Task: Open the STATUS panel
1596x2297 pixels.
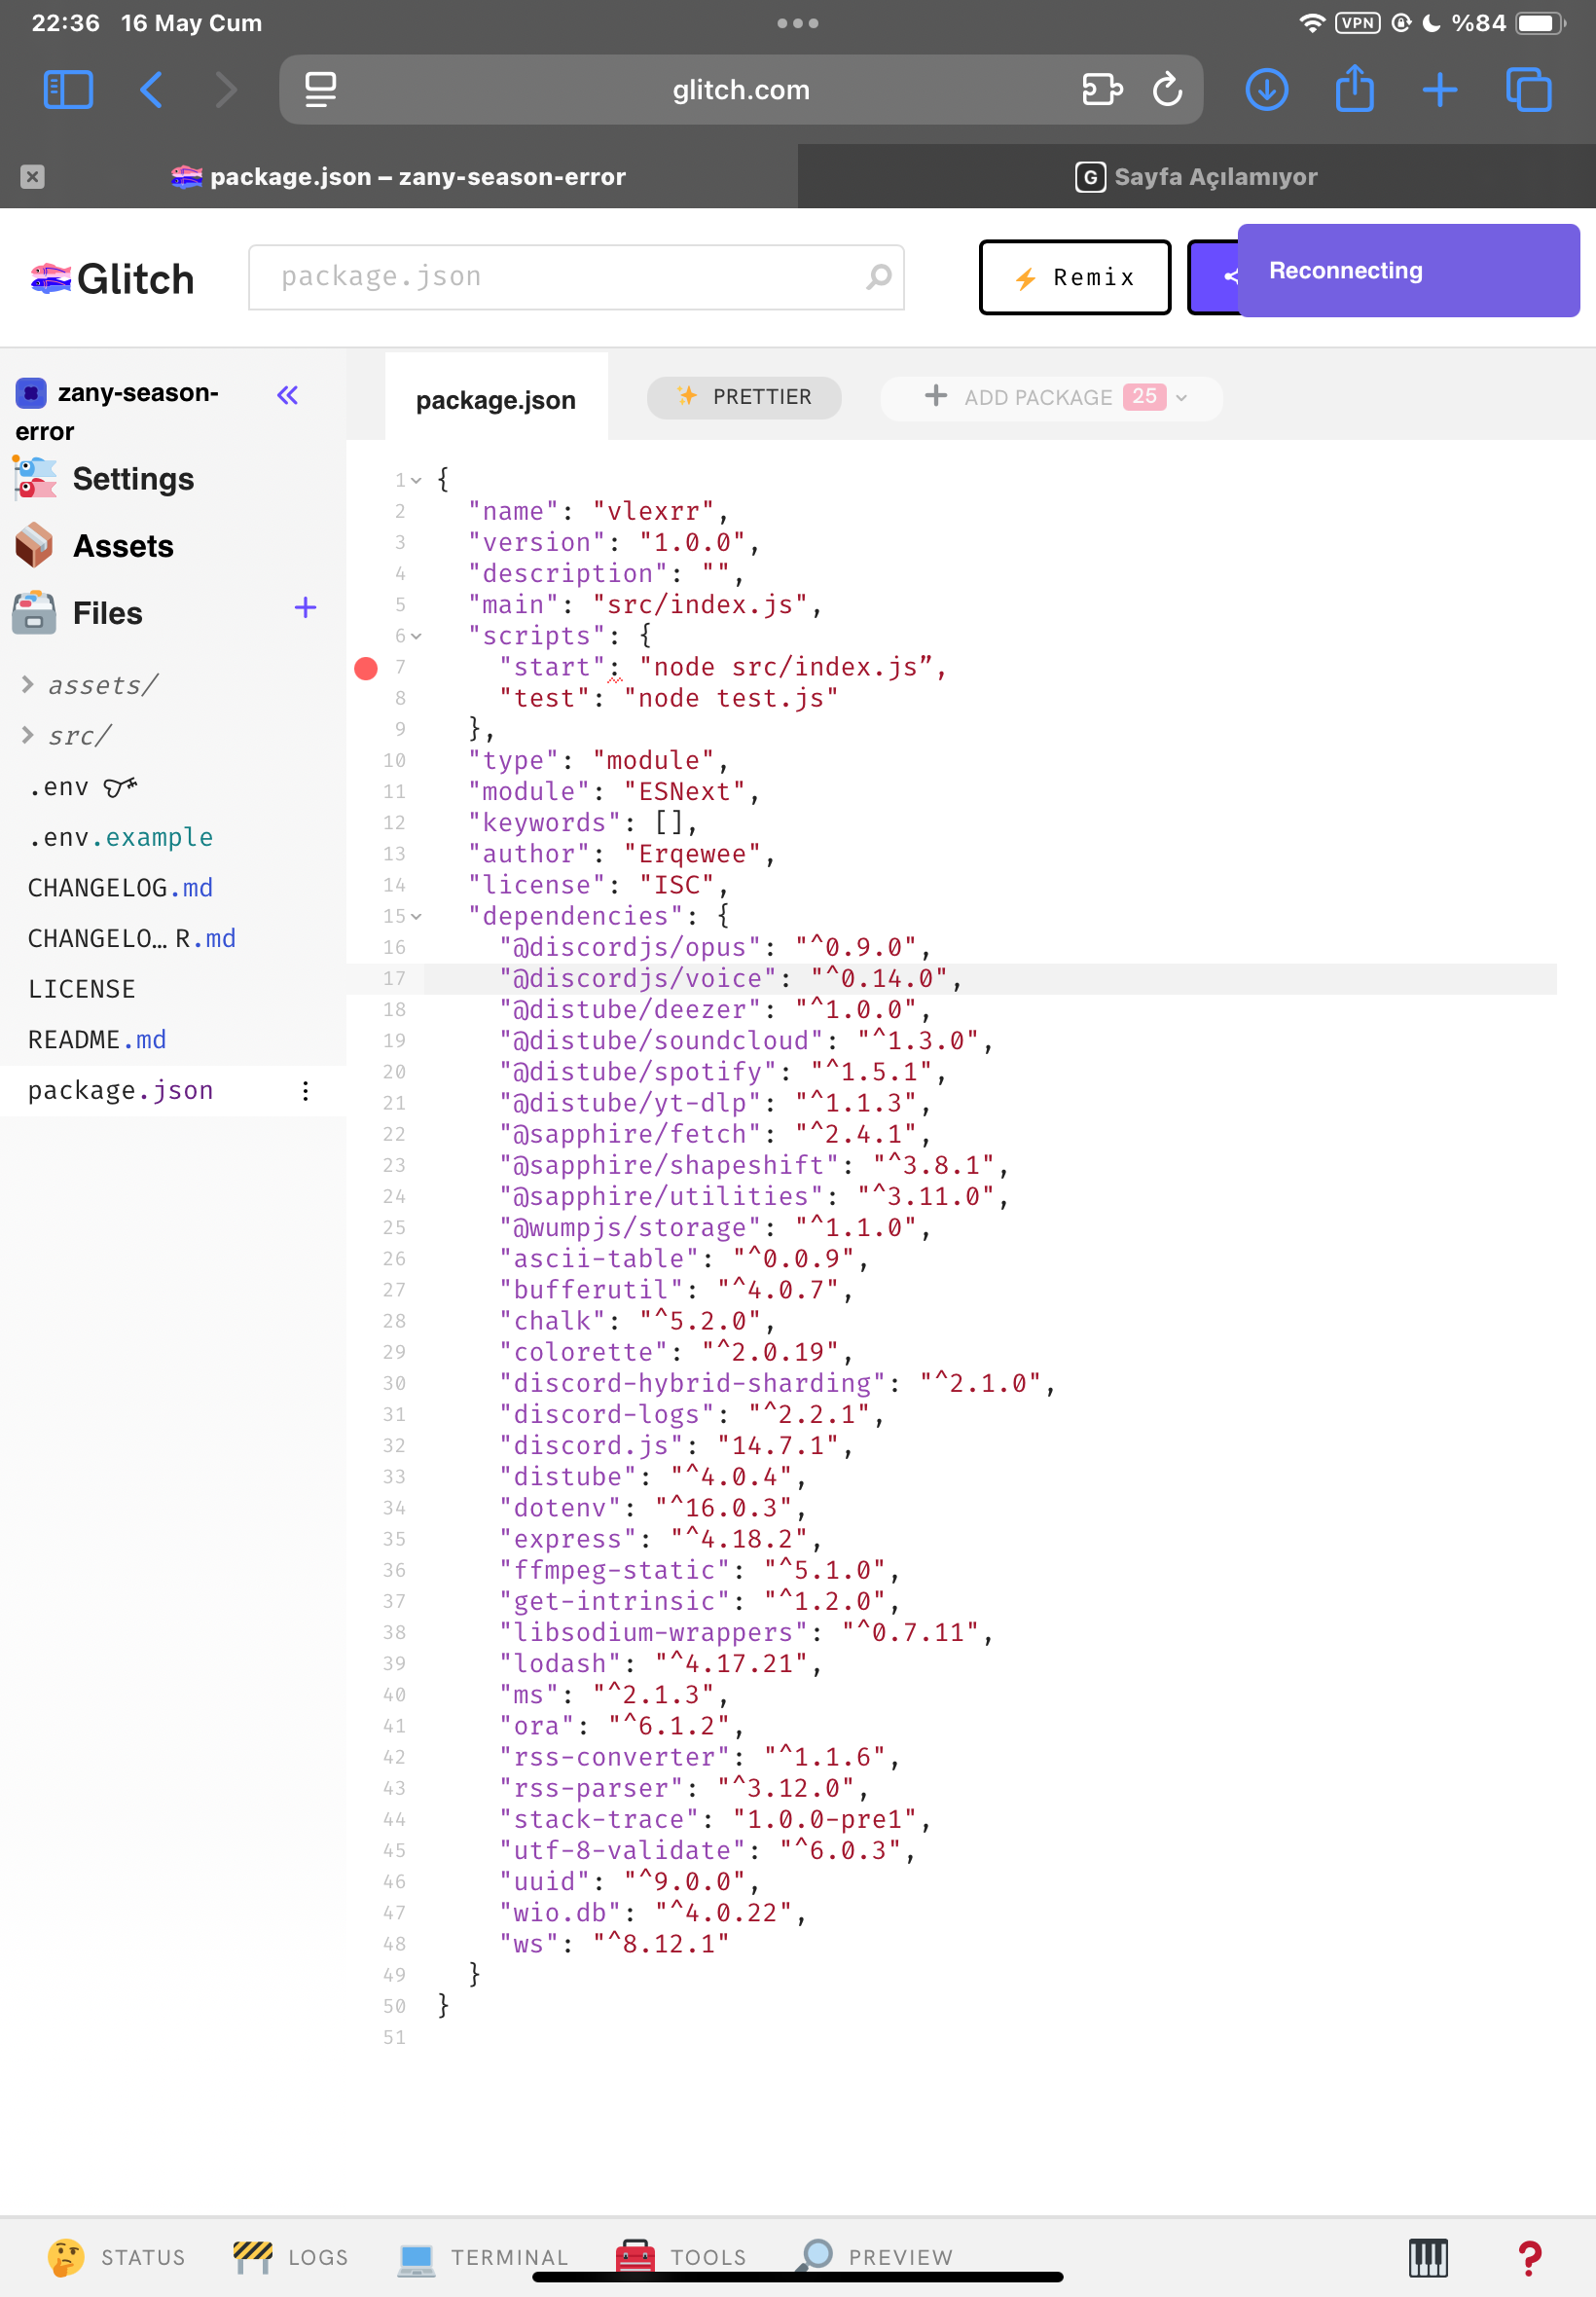Action: click(117, 2257)
